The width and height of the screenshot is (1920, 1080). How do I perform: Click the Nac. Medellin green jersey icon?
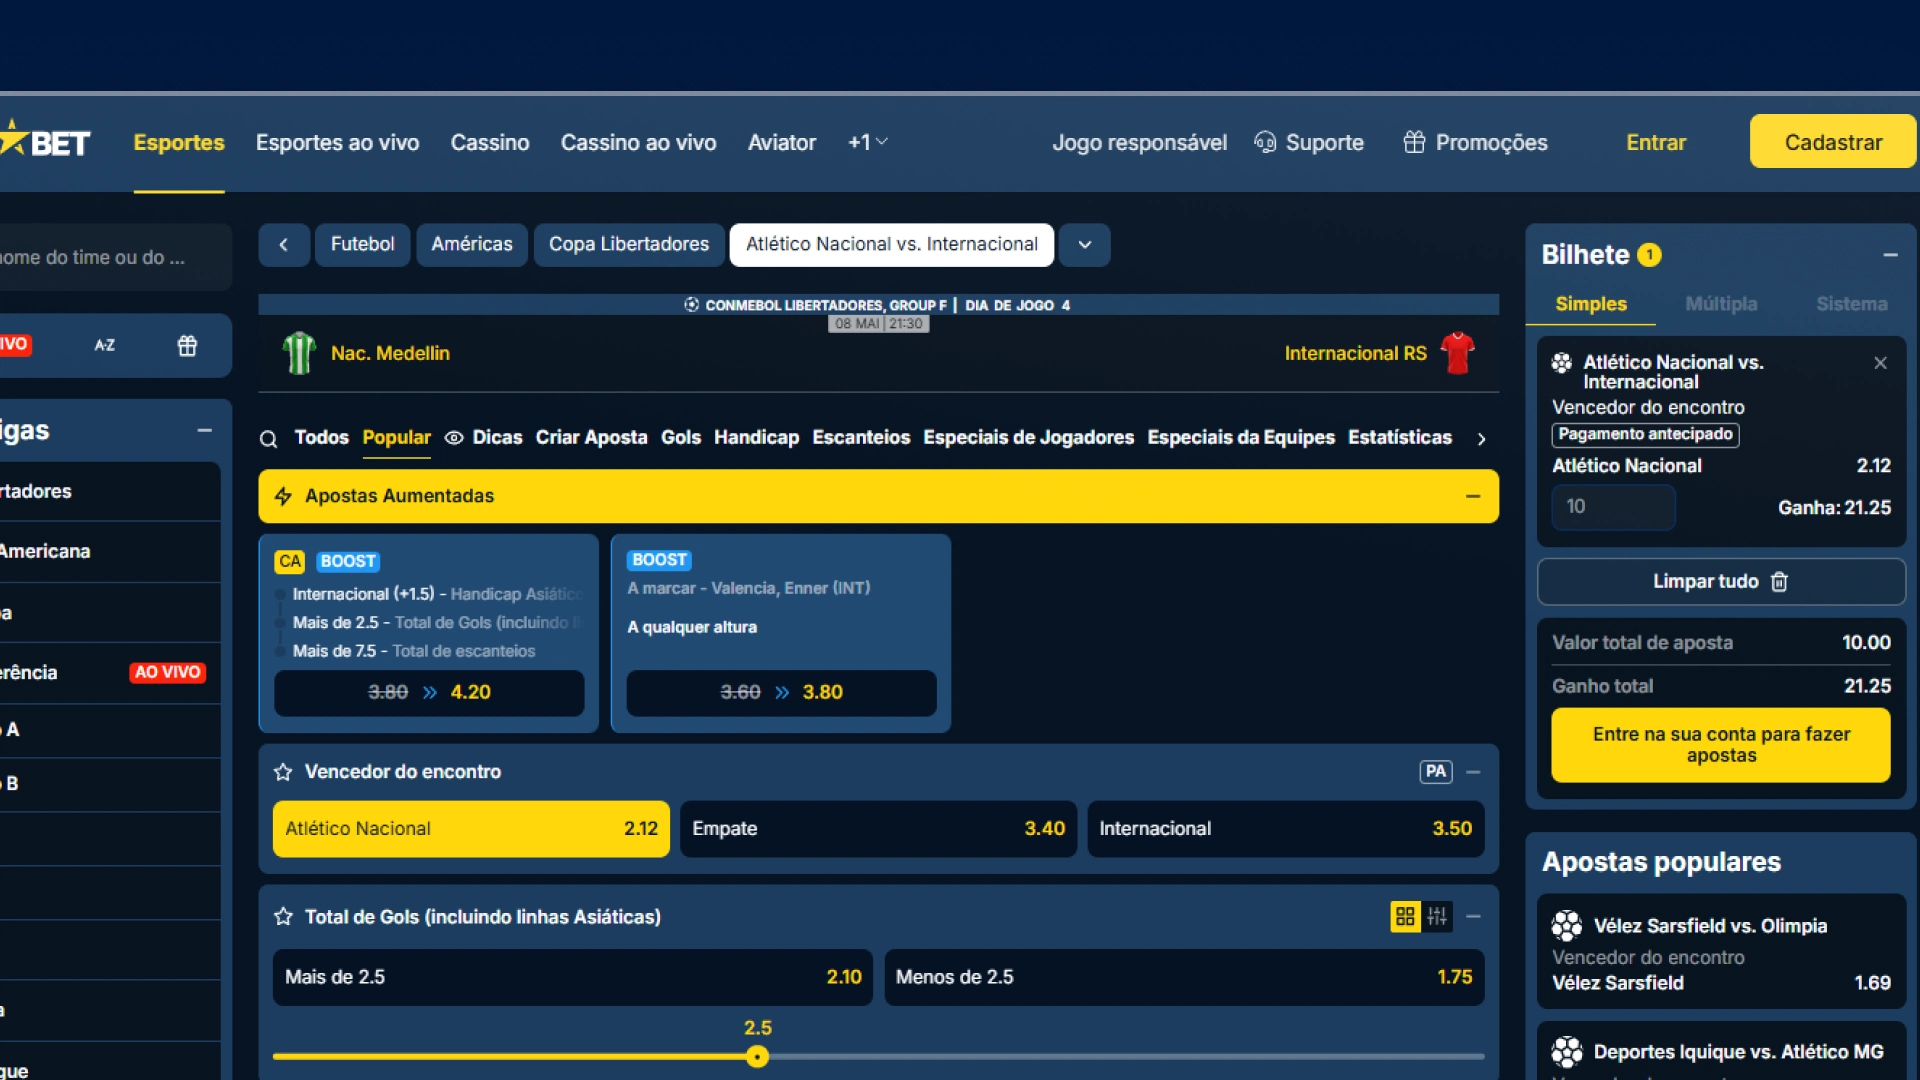298,353
